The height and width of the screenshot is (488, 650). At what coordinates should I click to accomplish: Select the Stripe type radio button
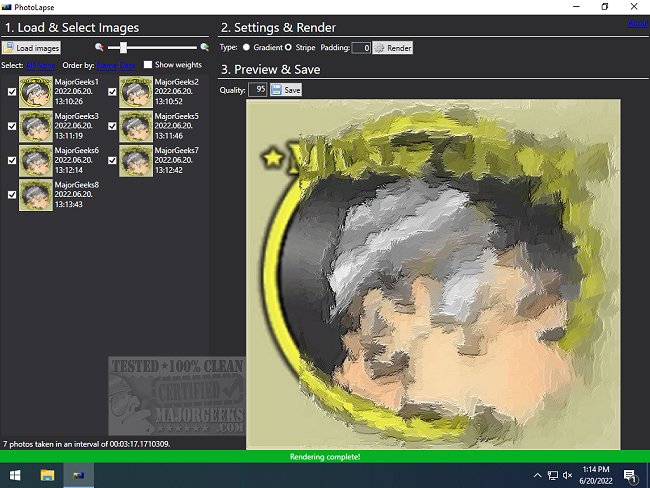pyautogui.click(x=288, y=47)
